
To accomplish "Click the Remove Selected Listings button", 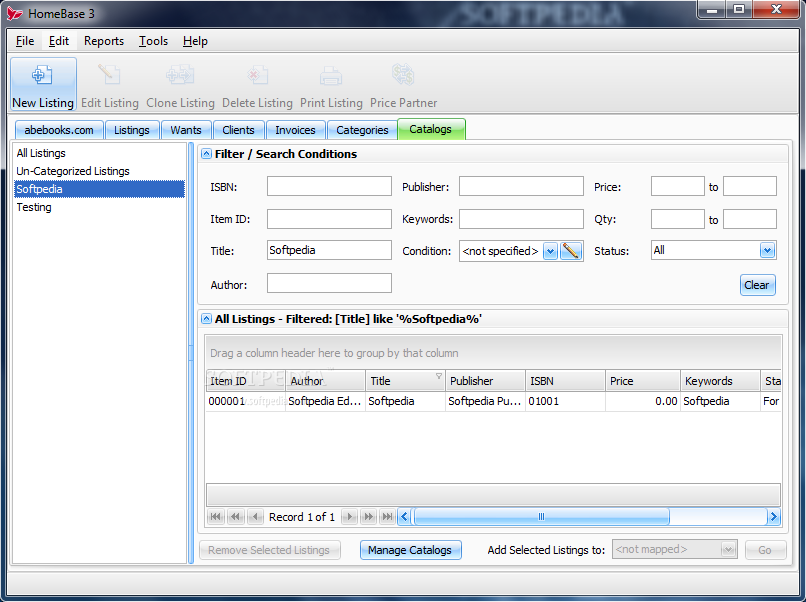I will (269, 550).
